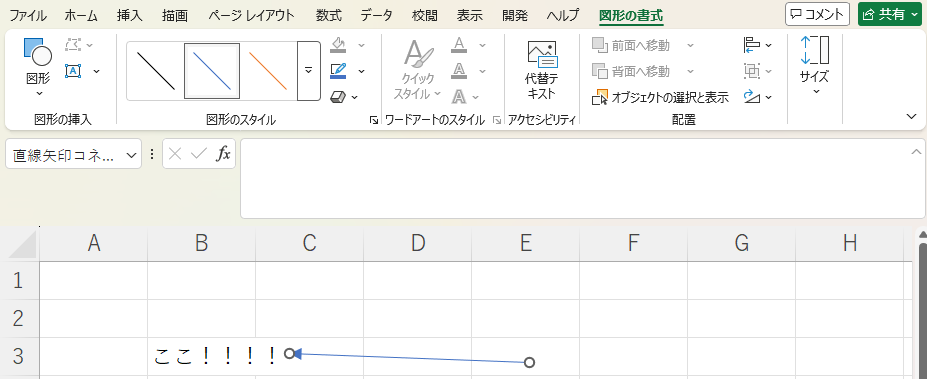Open the 前面へ移動 dropdown arrow

coord(690,46)
